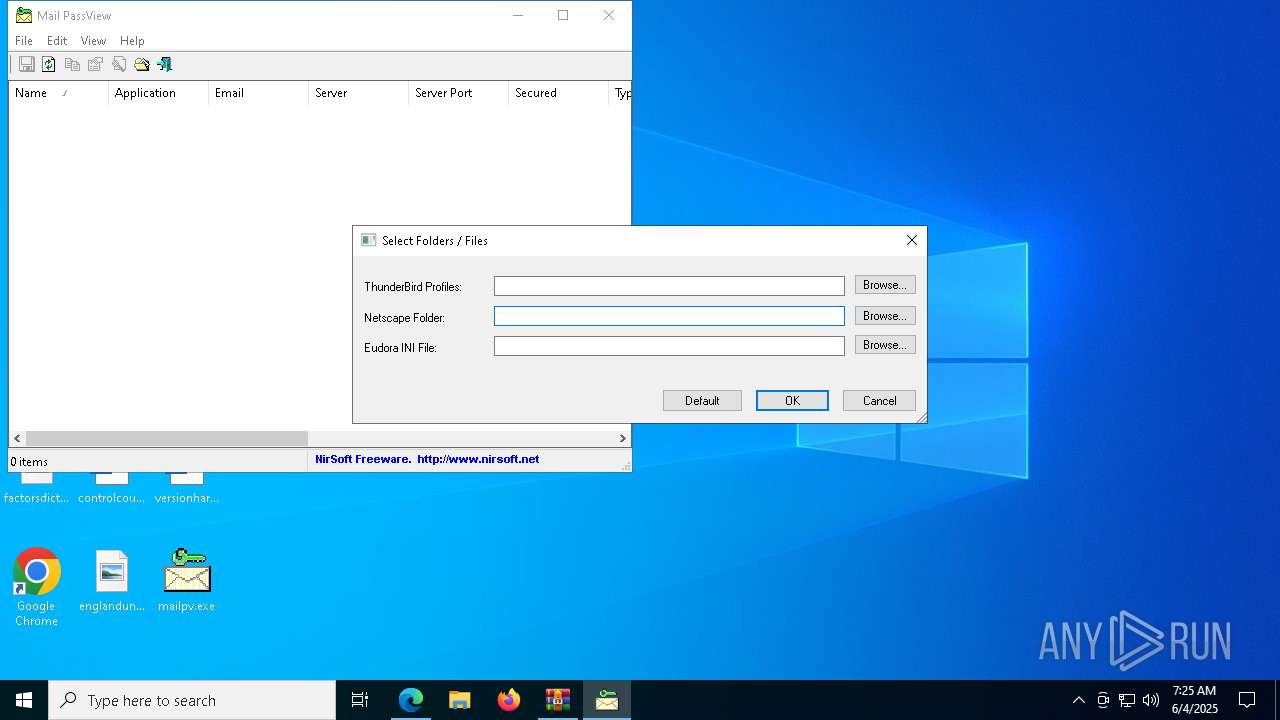Open File Explorer from the taskbar

460,700
